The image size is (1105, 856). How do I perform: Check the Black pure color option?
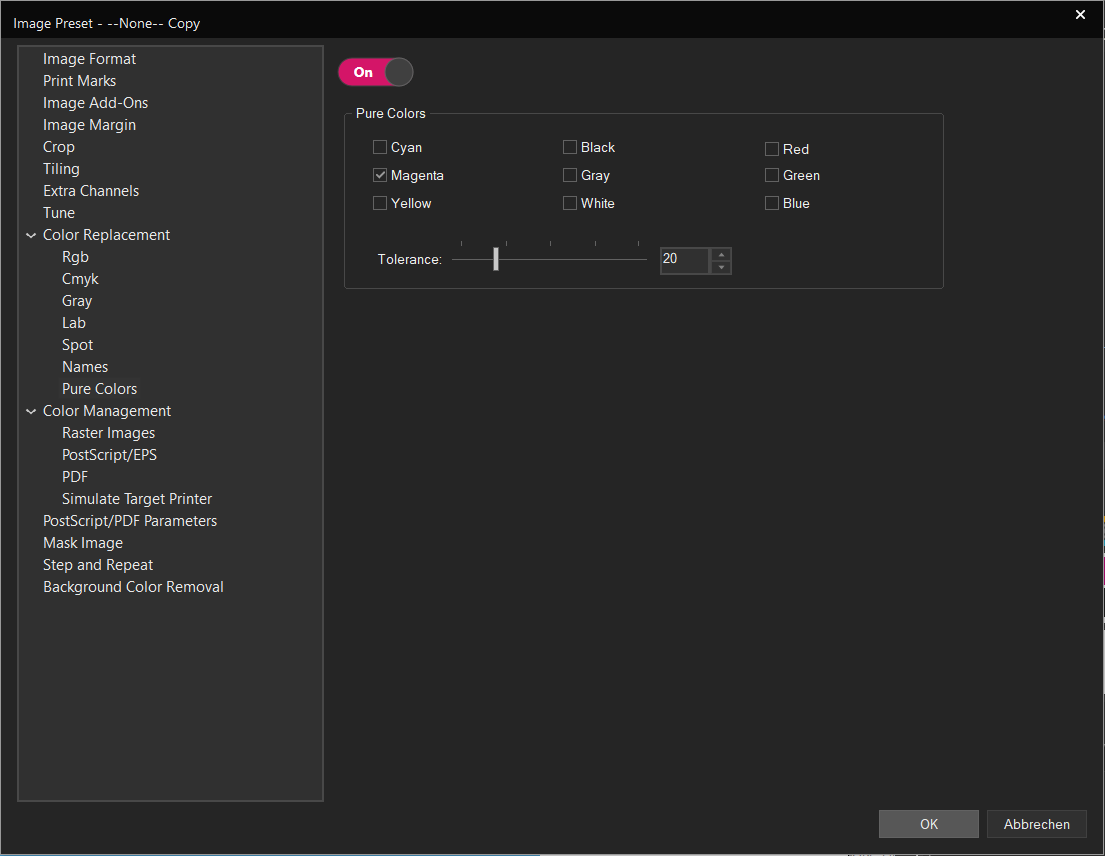point(569,147)
